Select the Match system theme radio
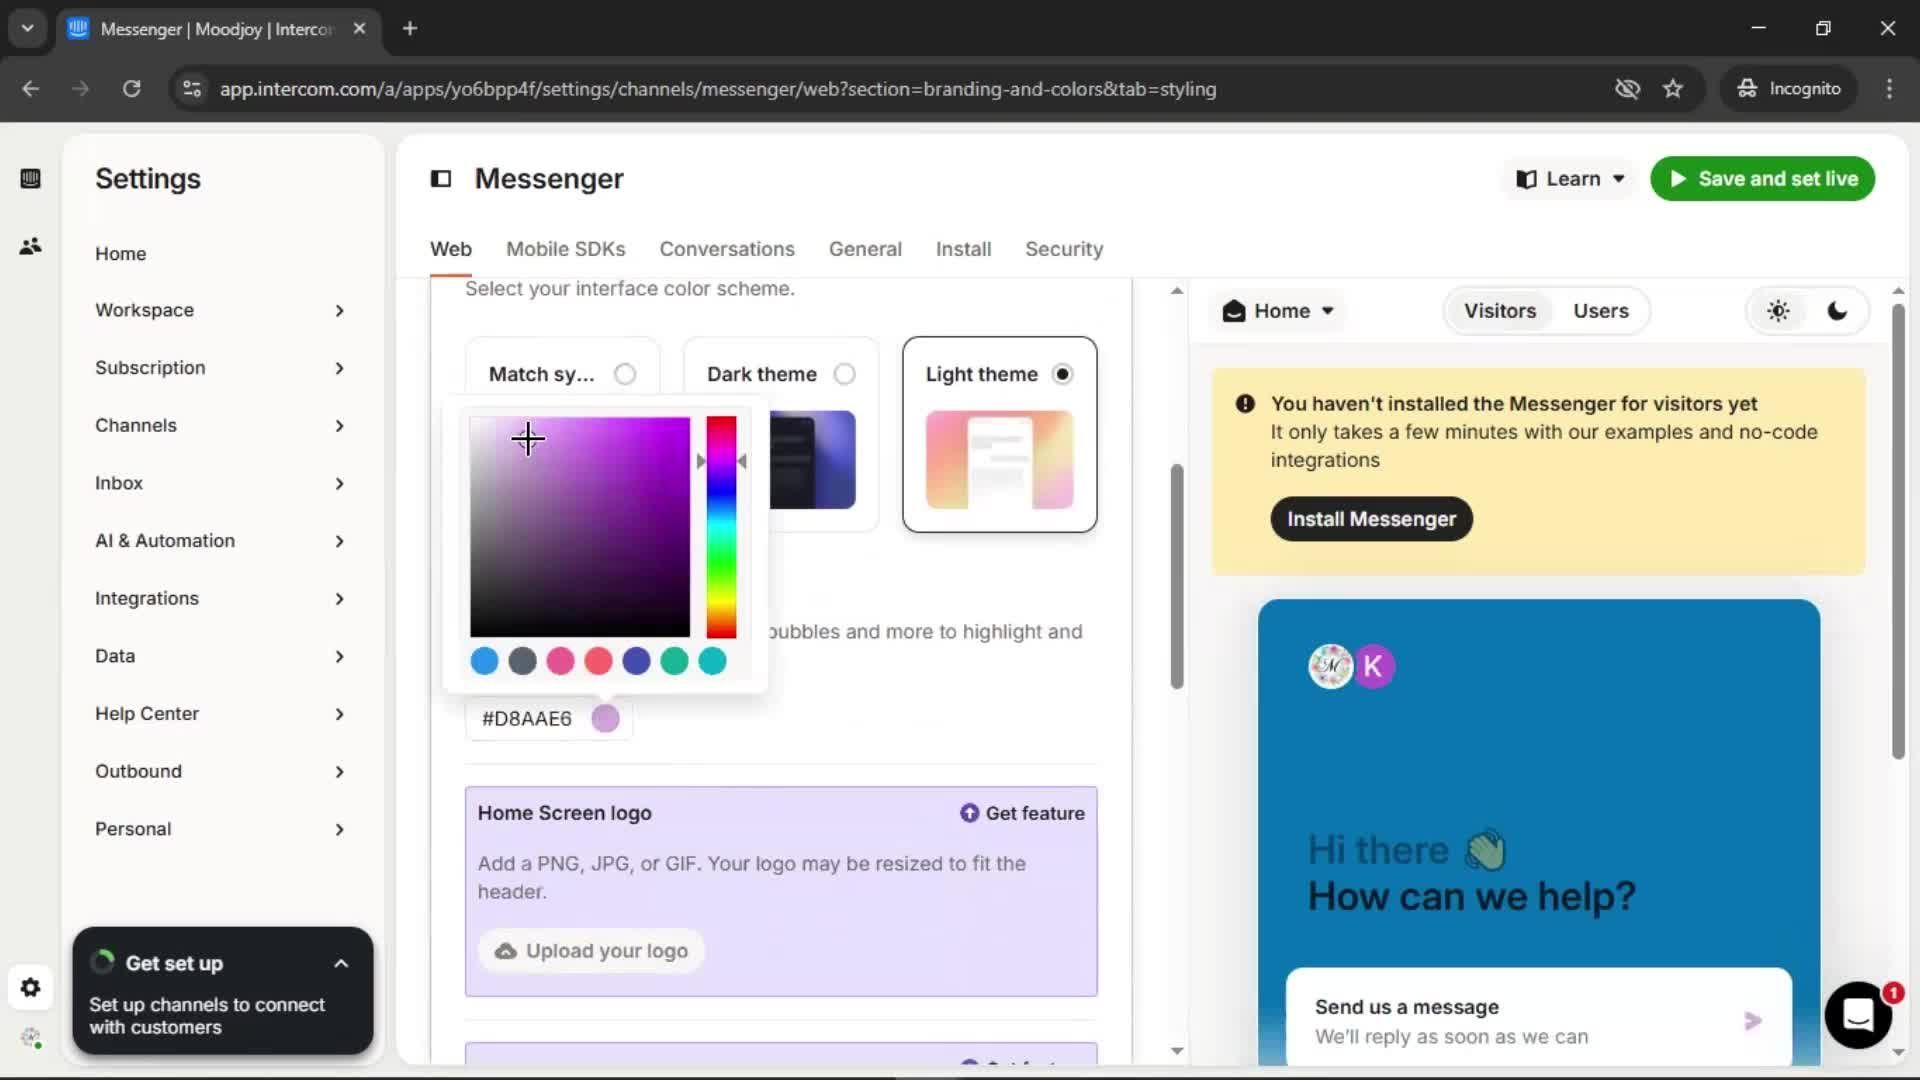Image resolution: width=1920 pixels, height=1080 pixels. coord(625,374)
